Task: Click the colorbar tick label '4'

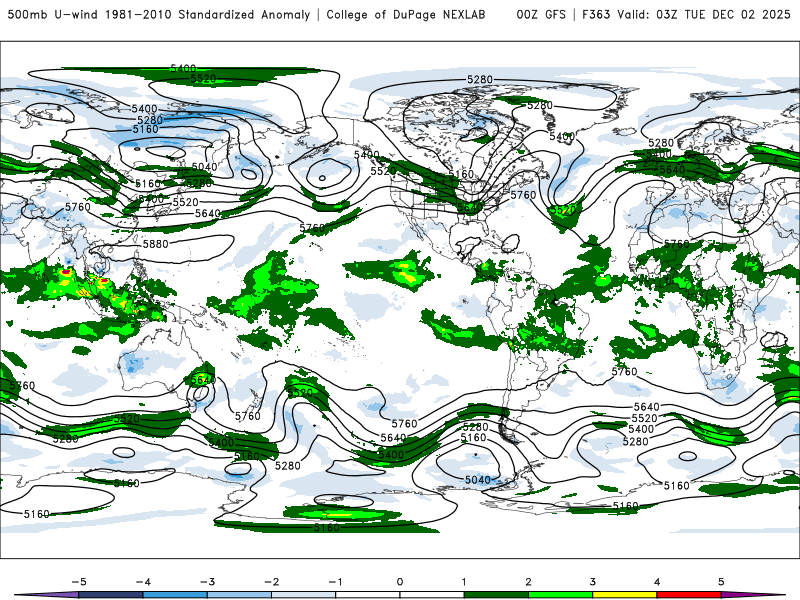Action: [657, 582]
